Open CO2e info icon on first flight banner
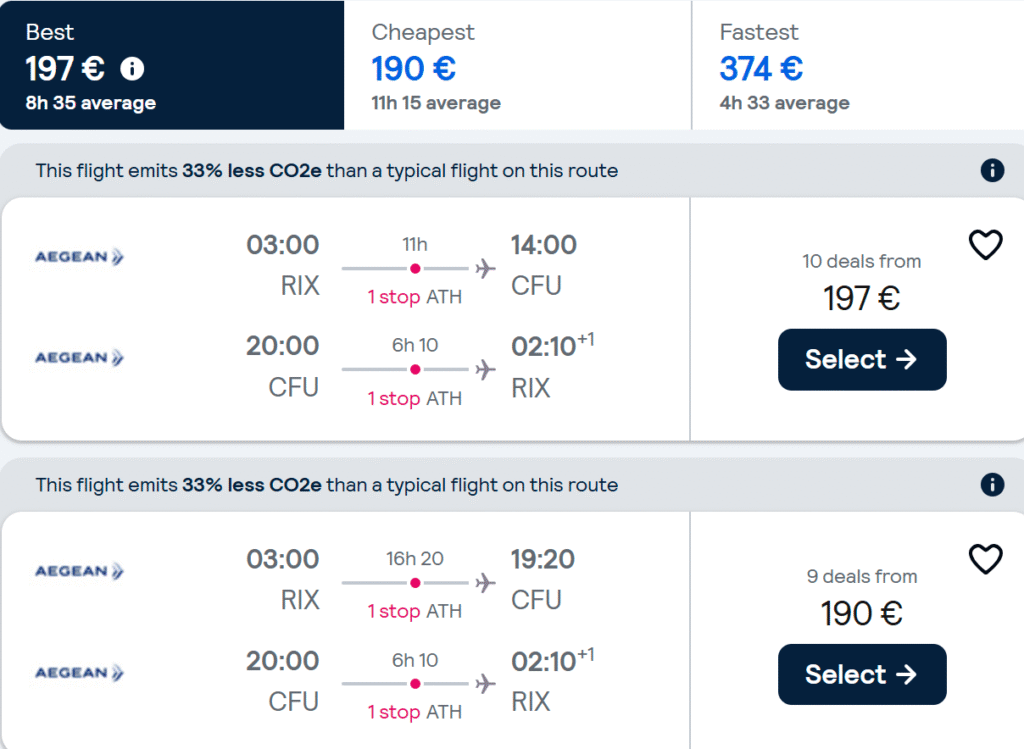 (992, 170)
